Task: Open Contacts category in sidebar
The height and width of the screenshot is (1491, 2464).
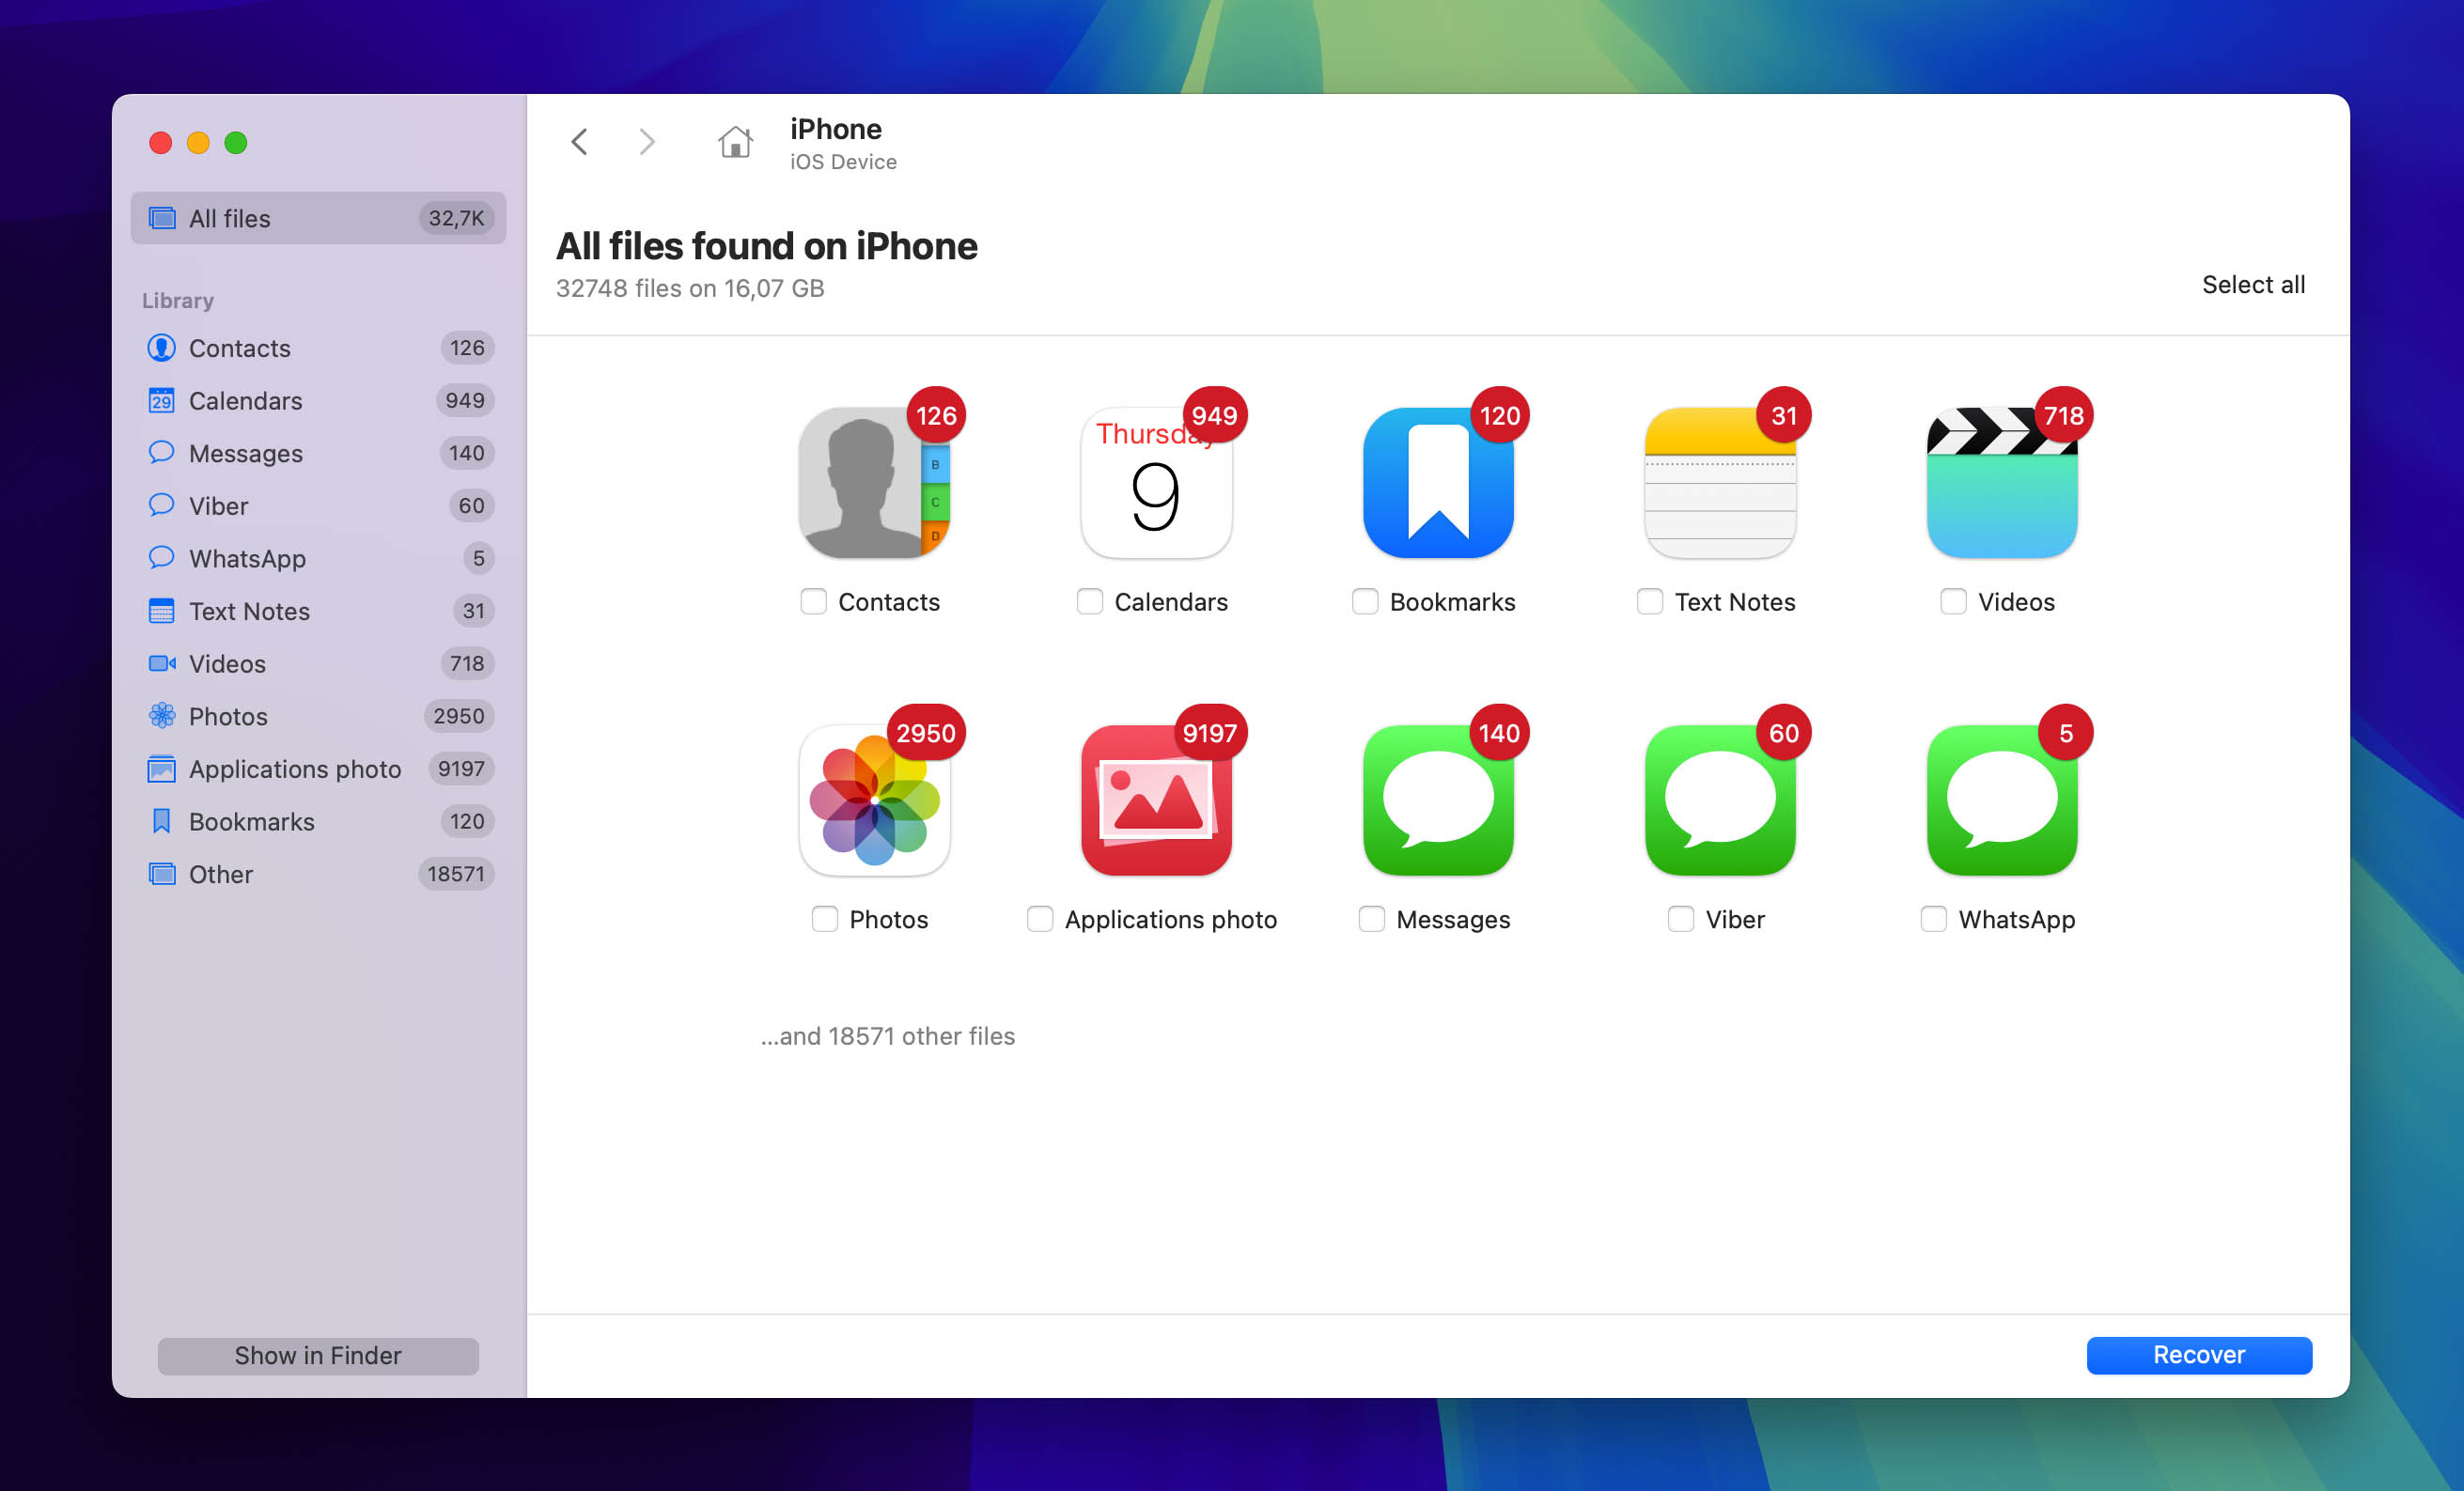Action: point(318,348)
